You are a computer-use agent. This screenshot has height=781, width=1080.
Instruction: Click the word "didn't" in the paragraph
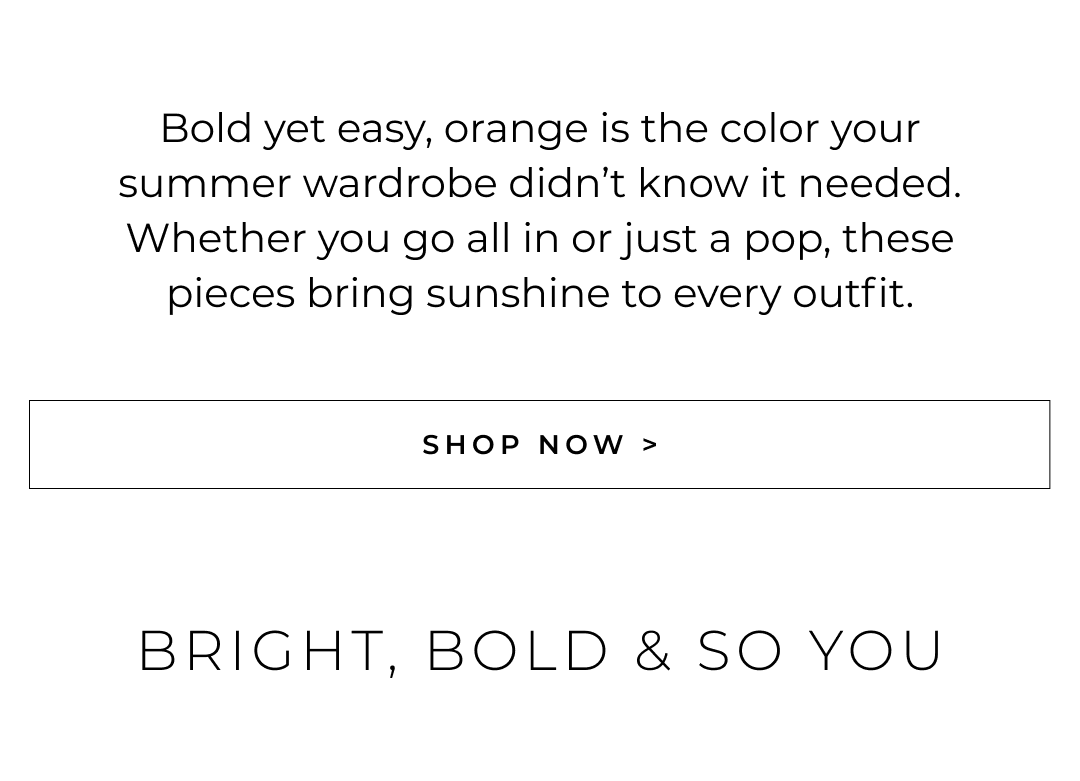tap(567, 184)
